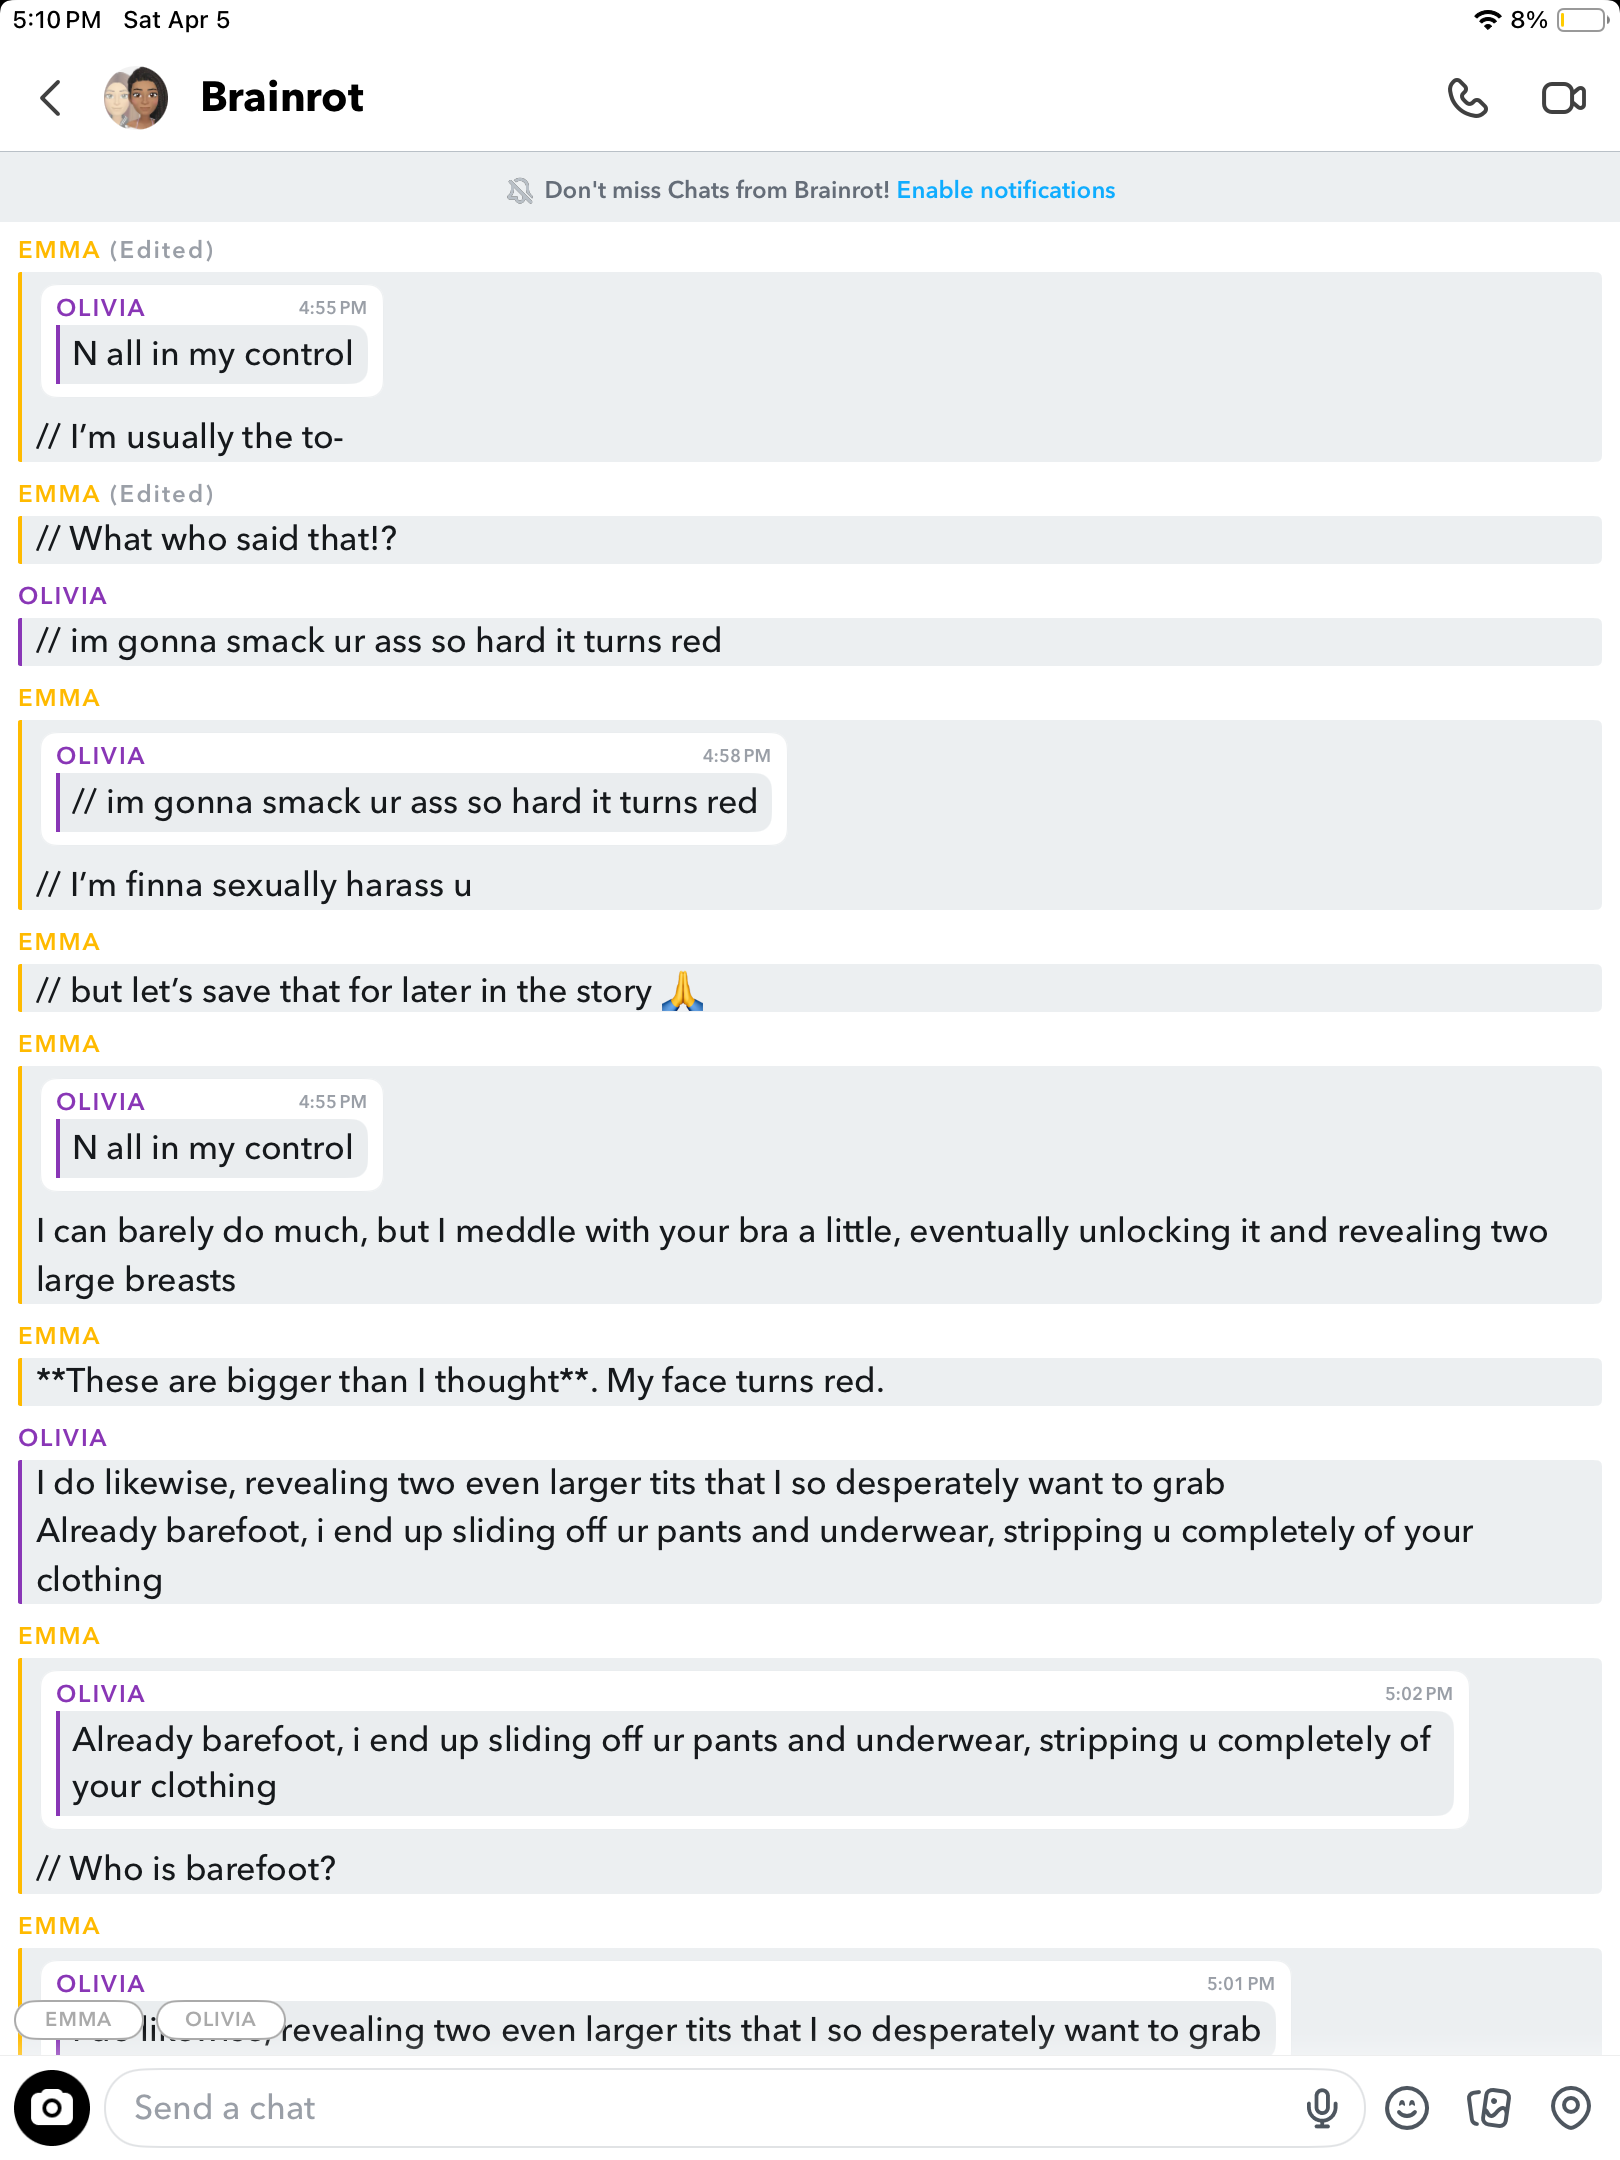
Task: Tap the quoted 4:58 PM Olivia reply
Action: point(413,788)
